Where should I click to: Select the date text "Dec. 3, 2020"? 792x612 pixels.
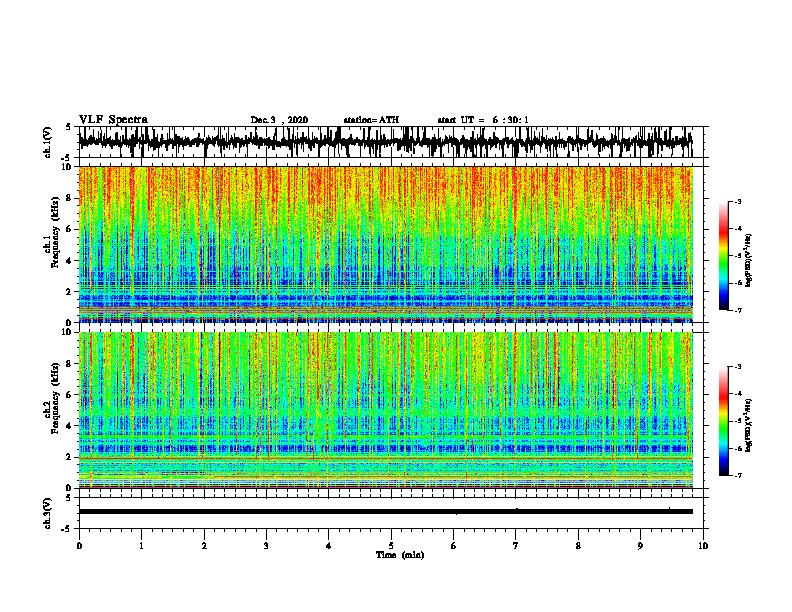(x=279, y=120)
